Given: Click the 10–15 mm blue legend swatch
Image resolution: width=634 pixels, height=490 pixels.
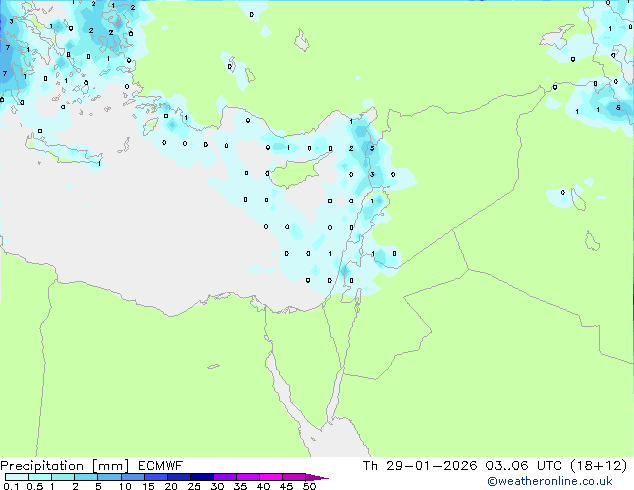Looking at the screenshot, I should point(133,477).
